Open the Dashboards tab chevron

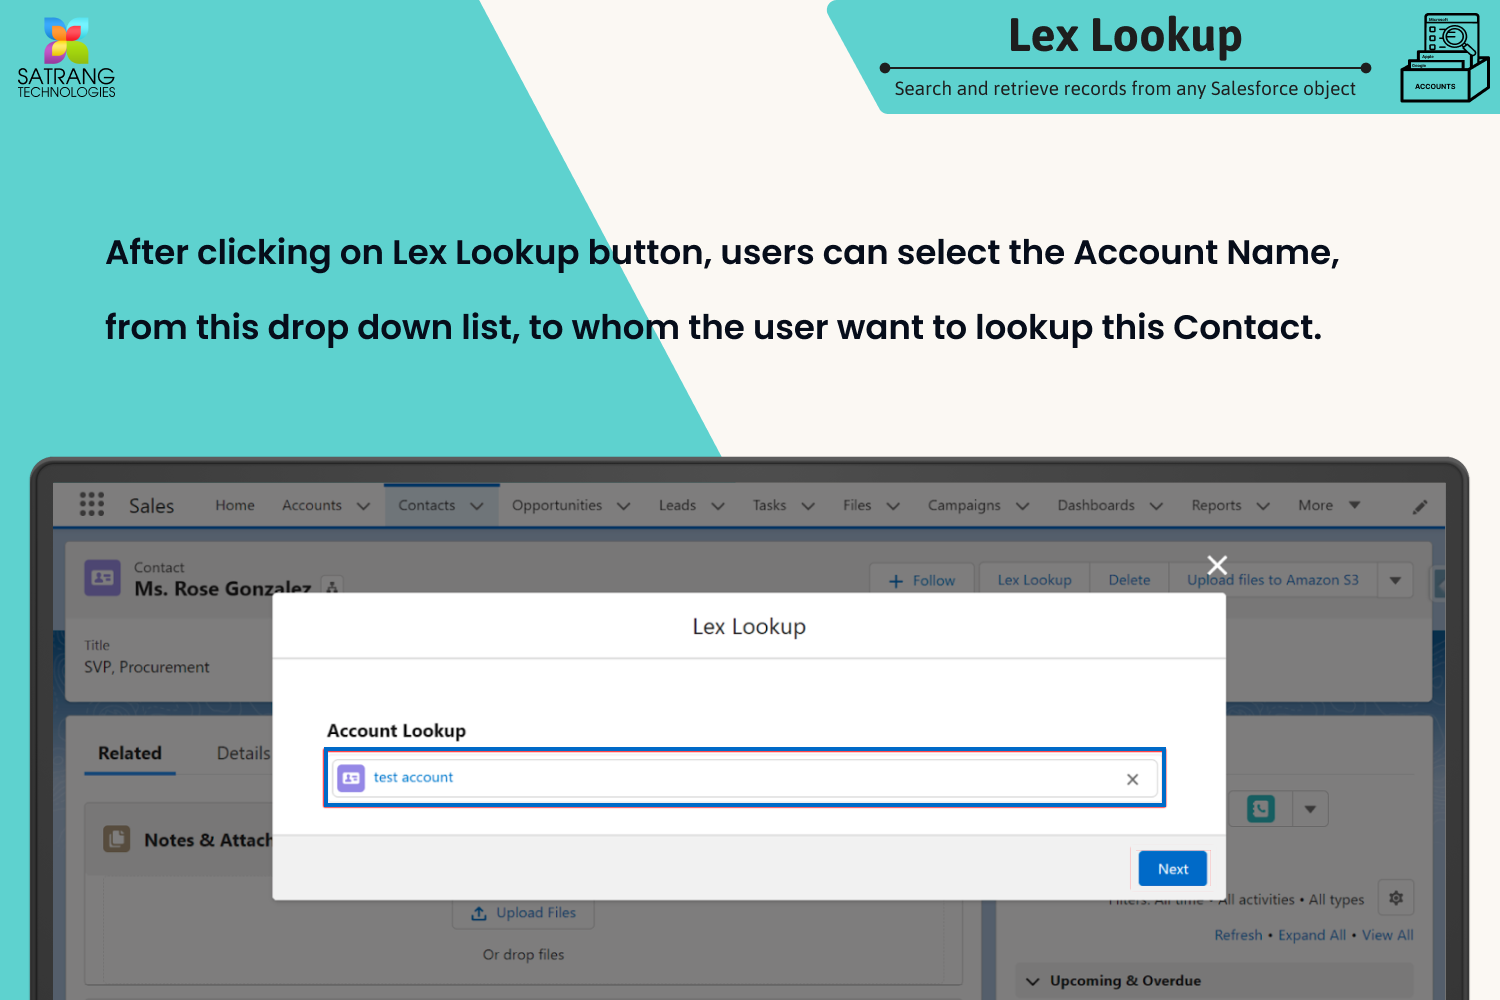(1156, 506)
